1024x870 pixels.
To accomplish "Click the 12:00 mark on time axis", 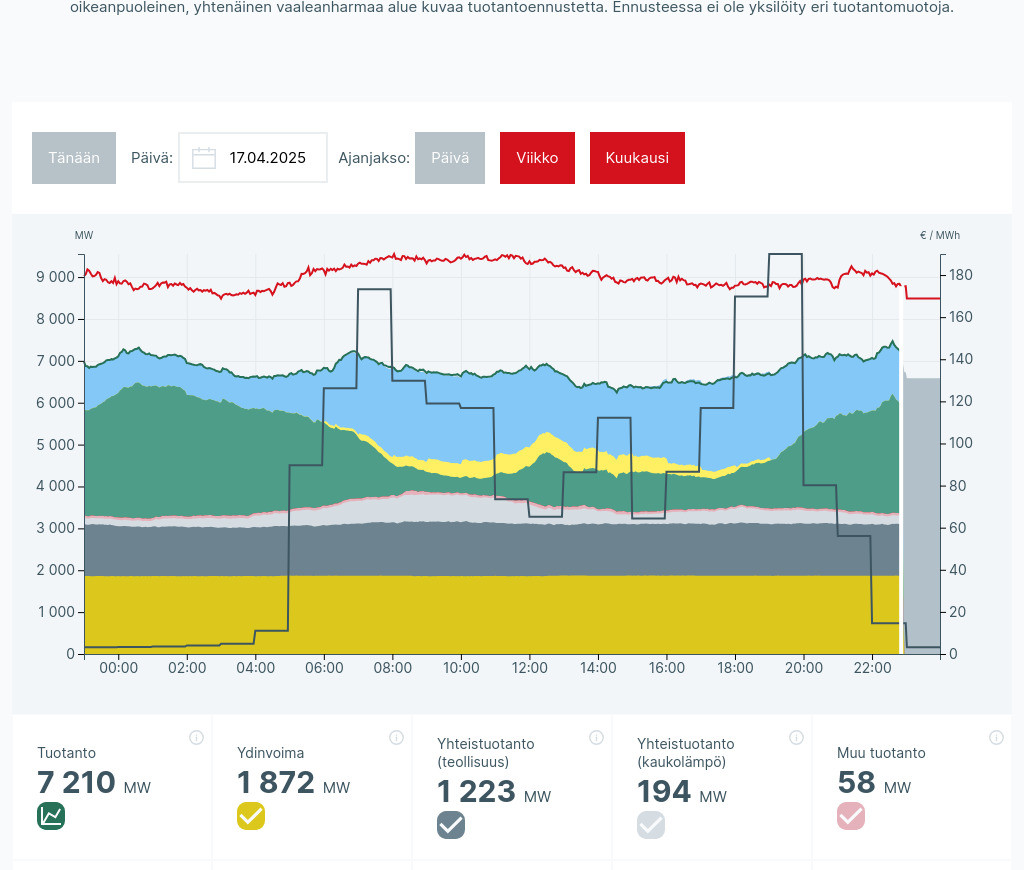I will point(529,668).
